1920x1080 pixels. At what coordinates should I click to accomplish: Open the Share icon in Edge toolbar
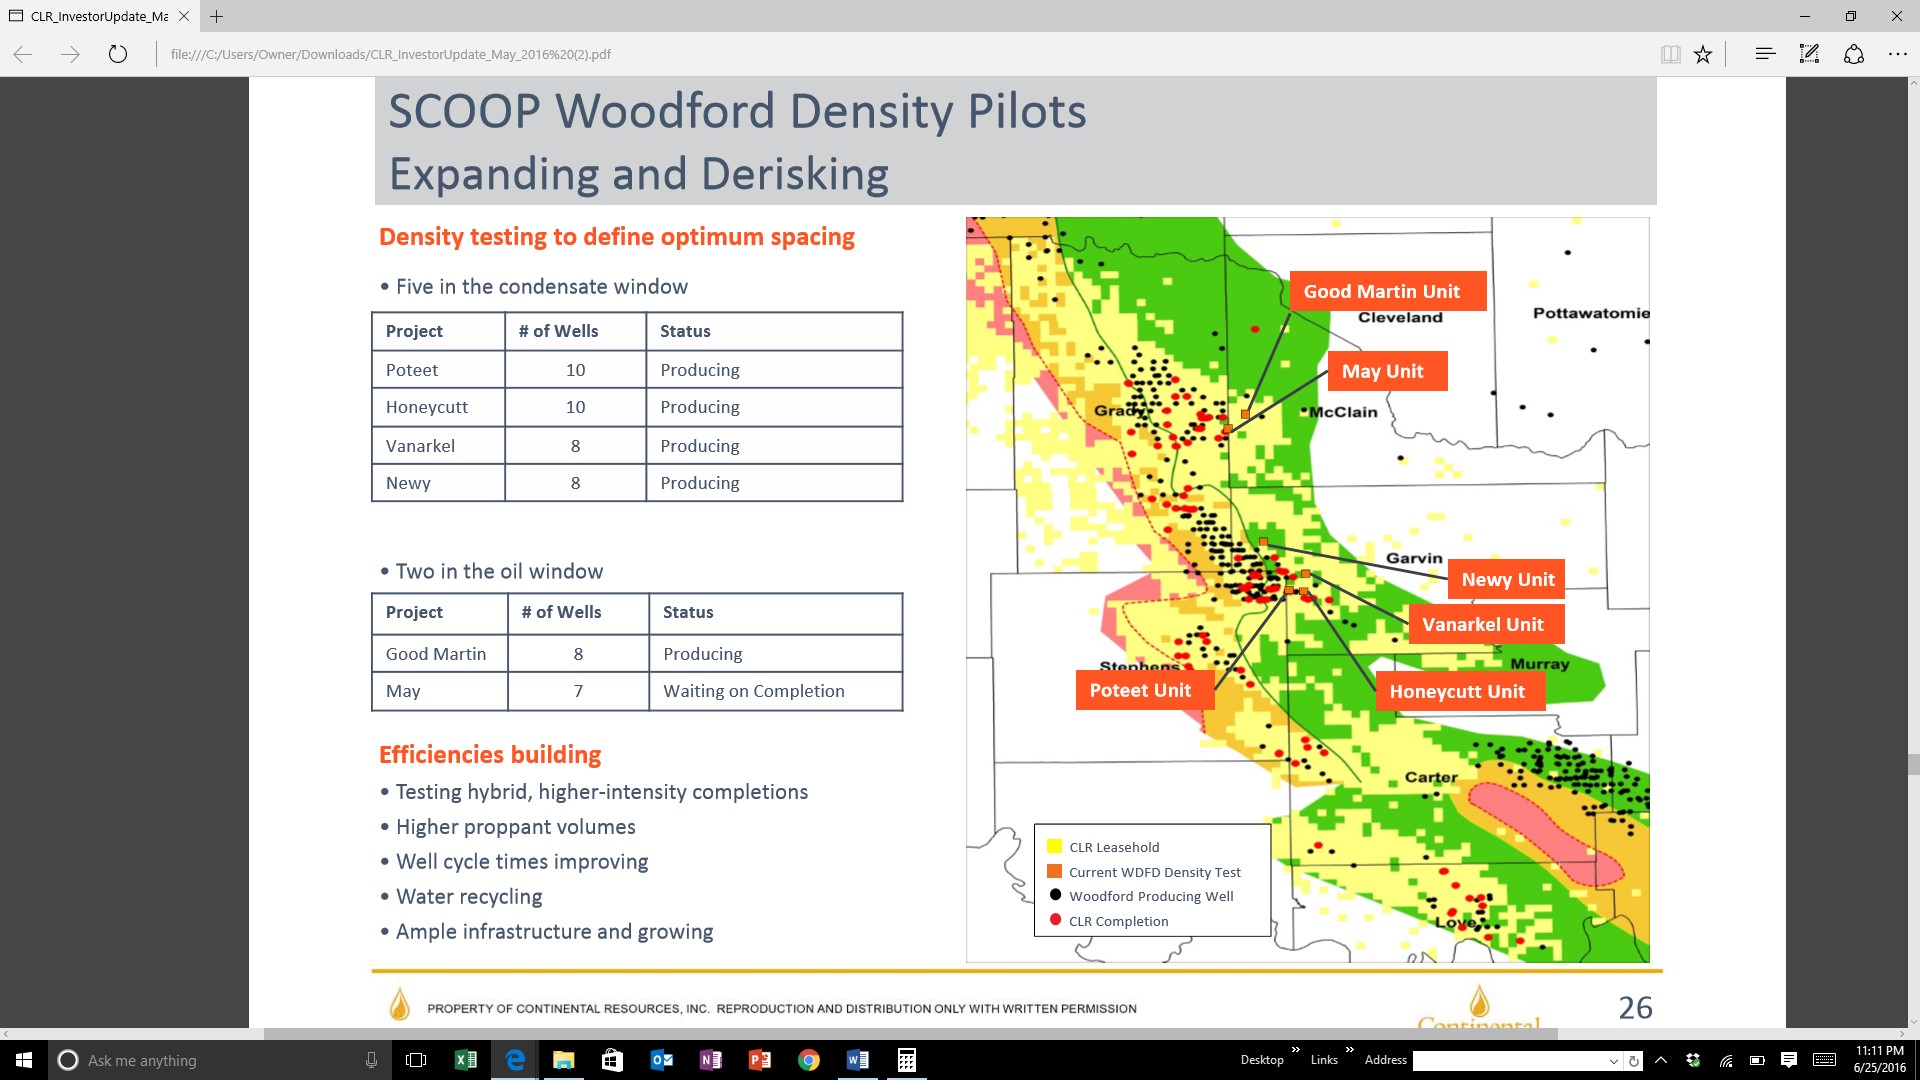(1854, 54)
